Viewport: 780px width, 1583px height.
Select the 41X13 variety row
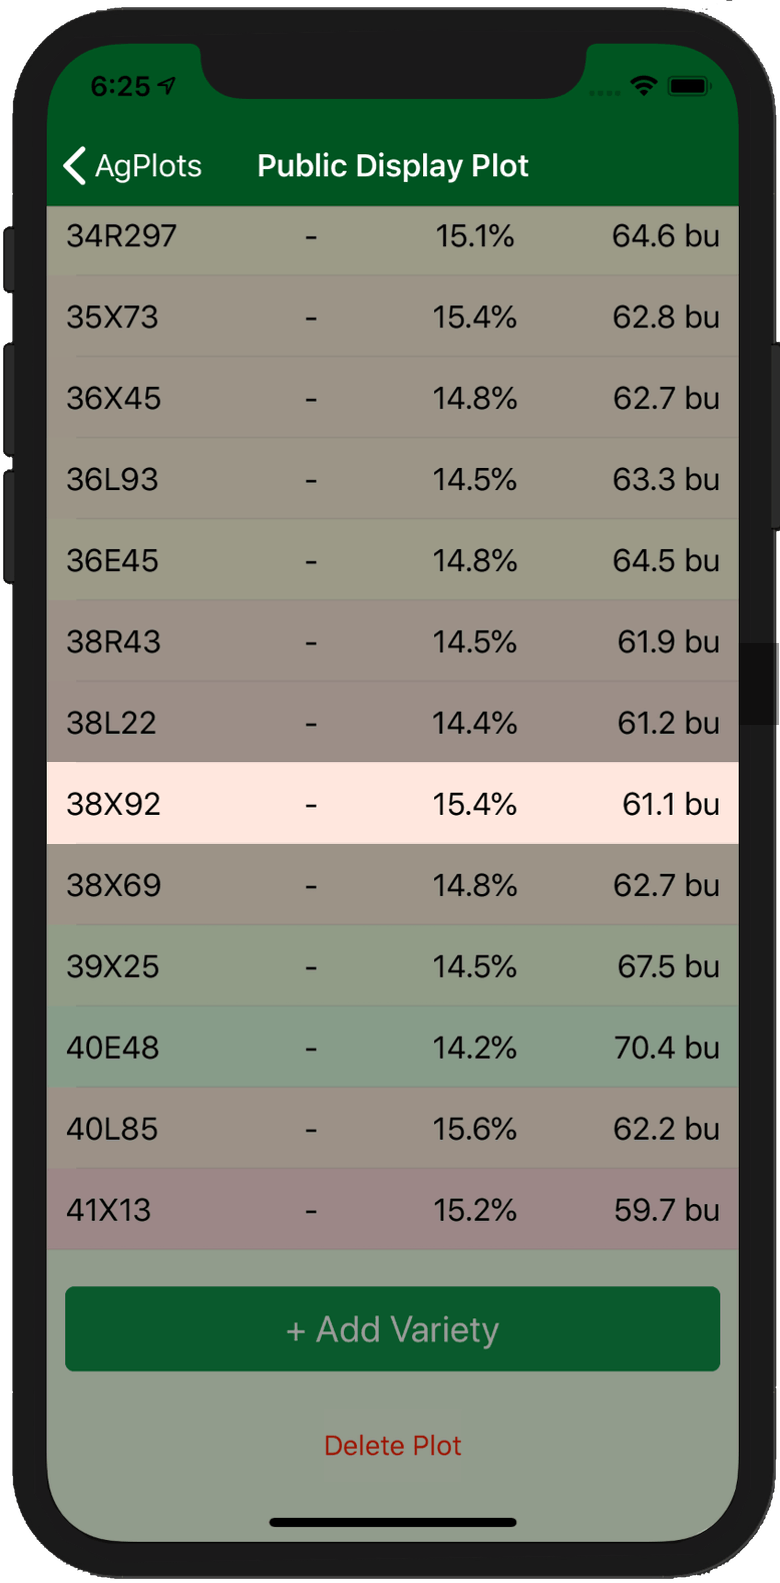393,1209
